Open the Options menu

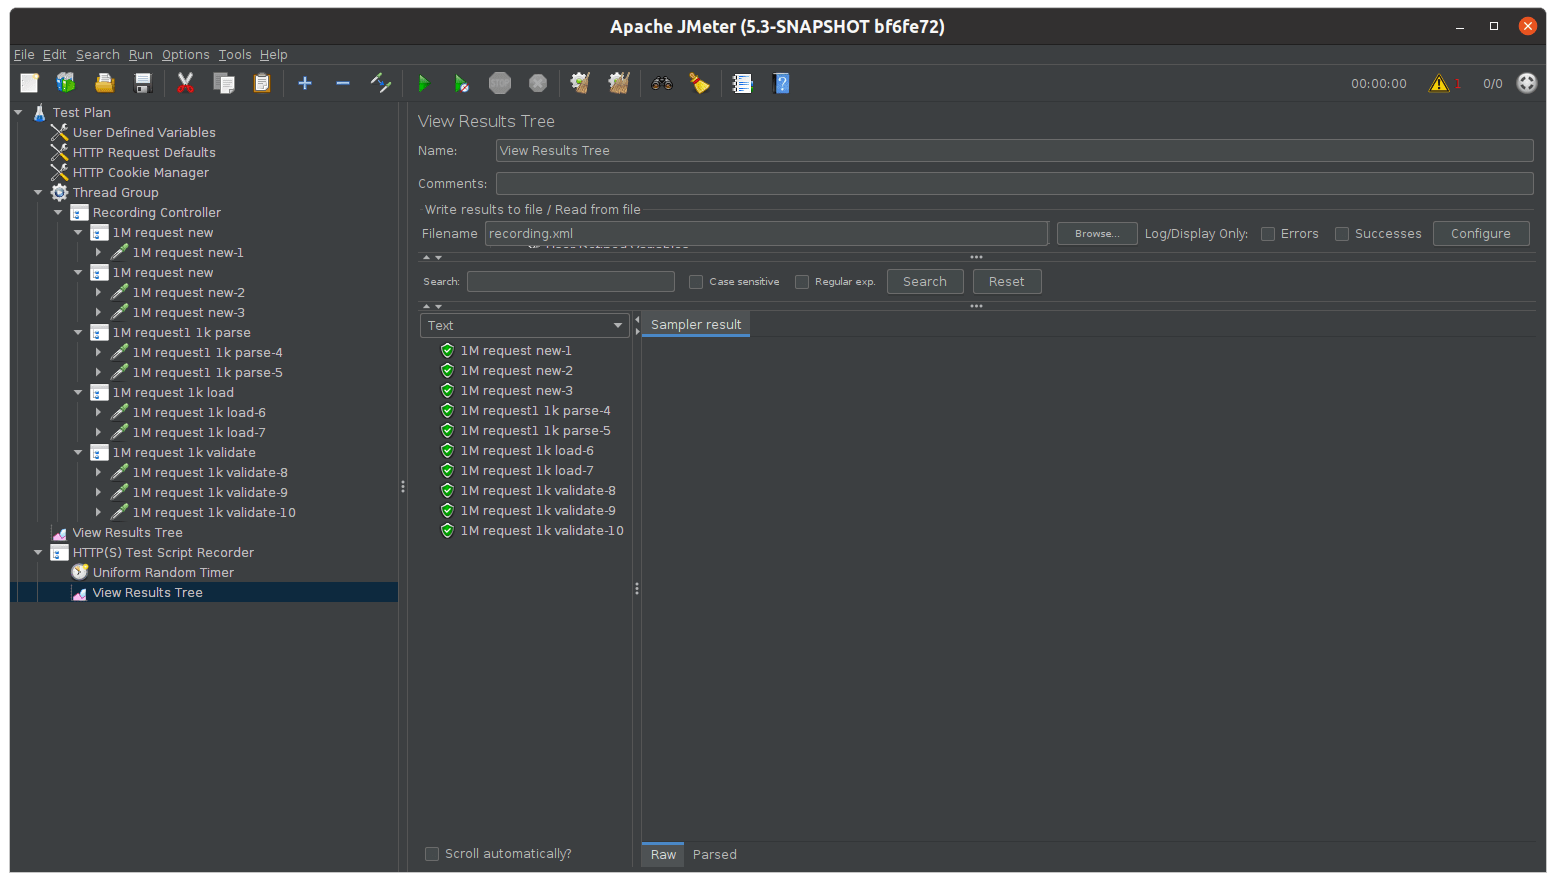click(x=185, y=54)
